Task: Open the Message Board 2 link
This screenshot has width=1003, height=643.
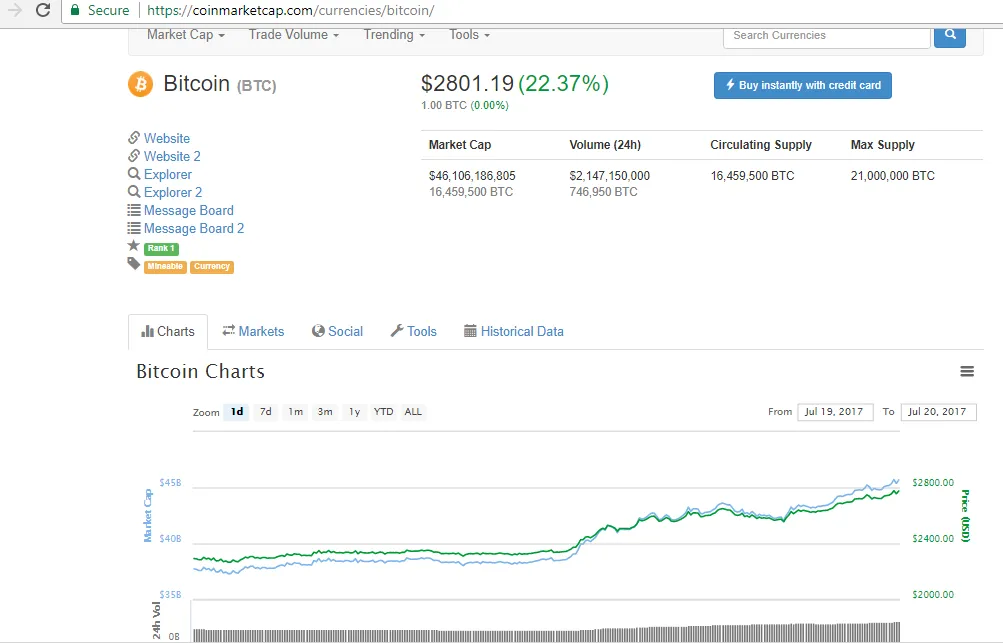Action: [194, 228]
